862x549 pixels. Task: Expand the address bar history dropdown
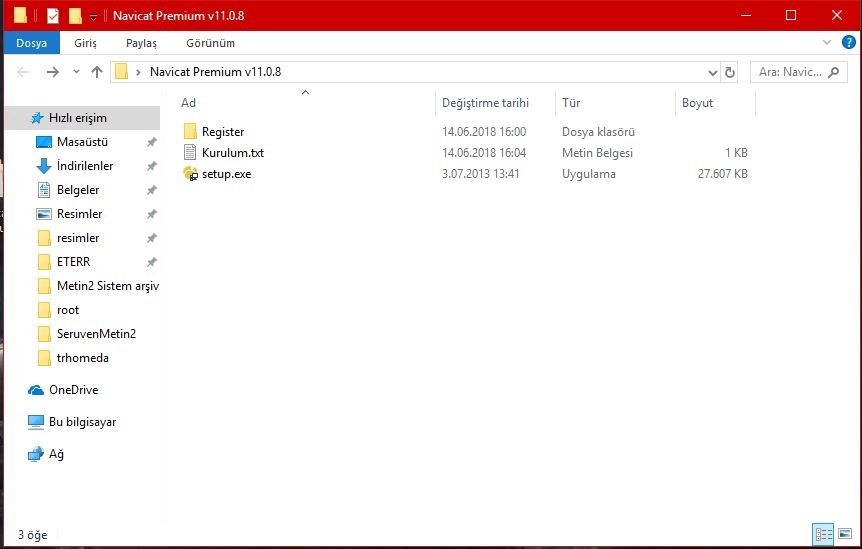(712, 72)
